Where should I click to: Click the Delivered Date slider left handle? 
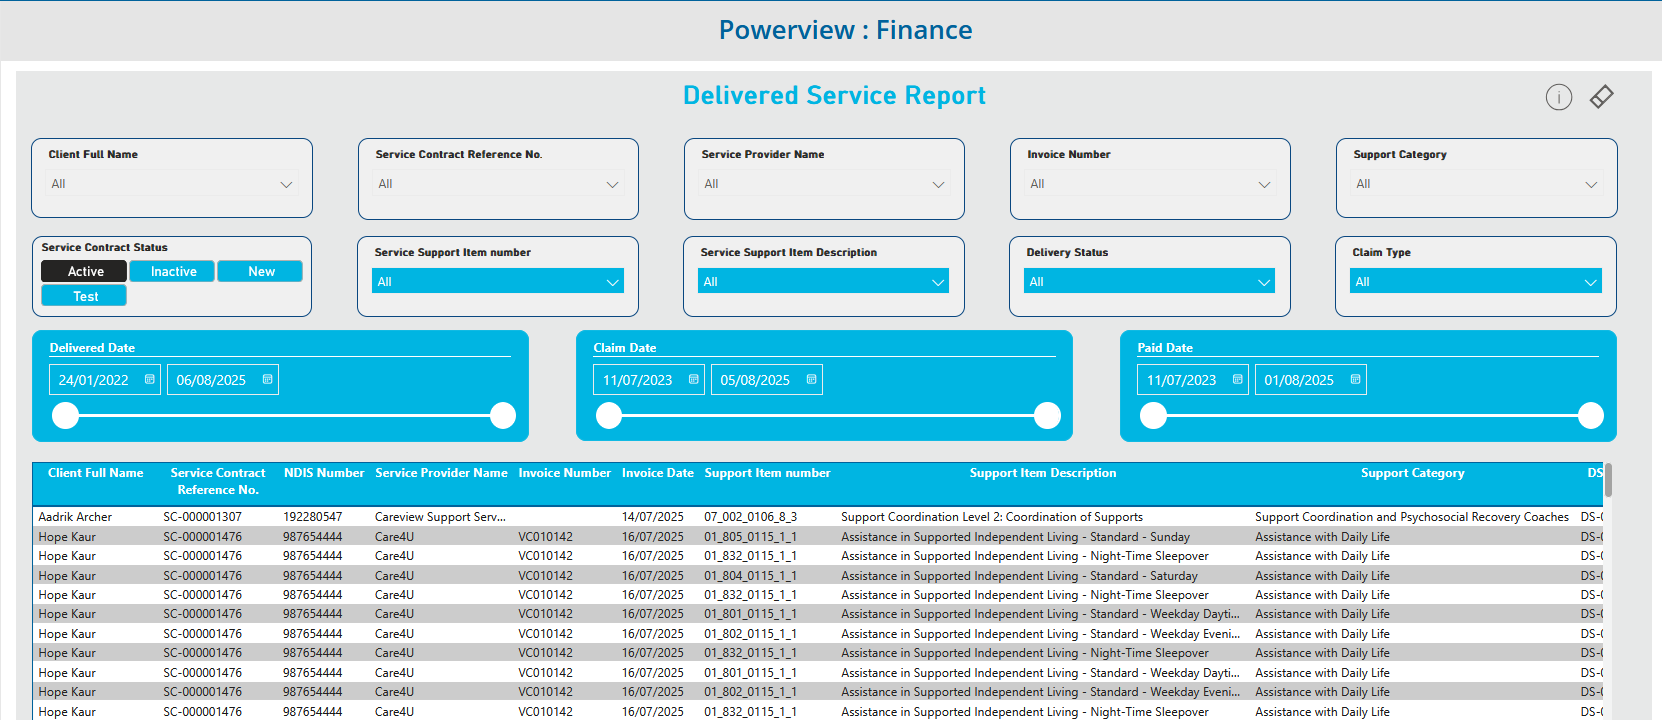coord(65,415)
